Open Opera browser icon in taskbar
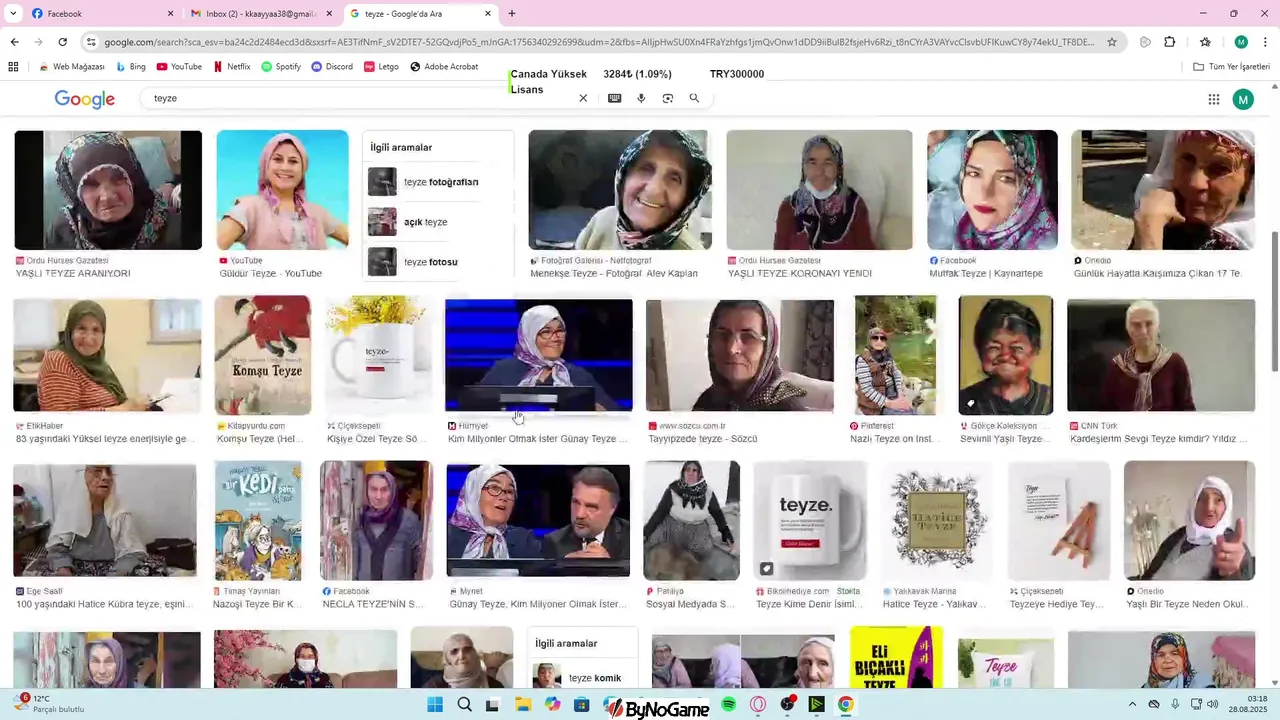Image resolution: width=1280 pixels, height=720 pixels. (758, 705)
